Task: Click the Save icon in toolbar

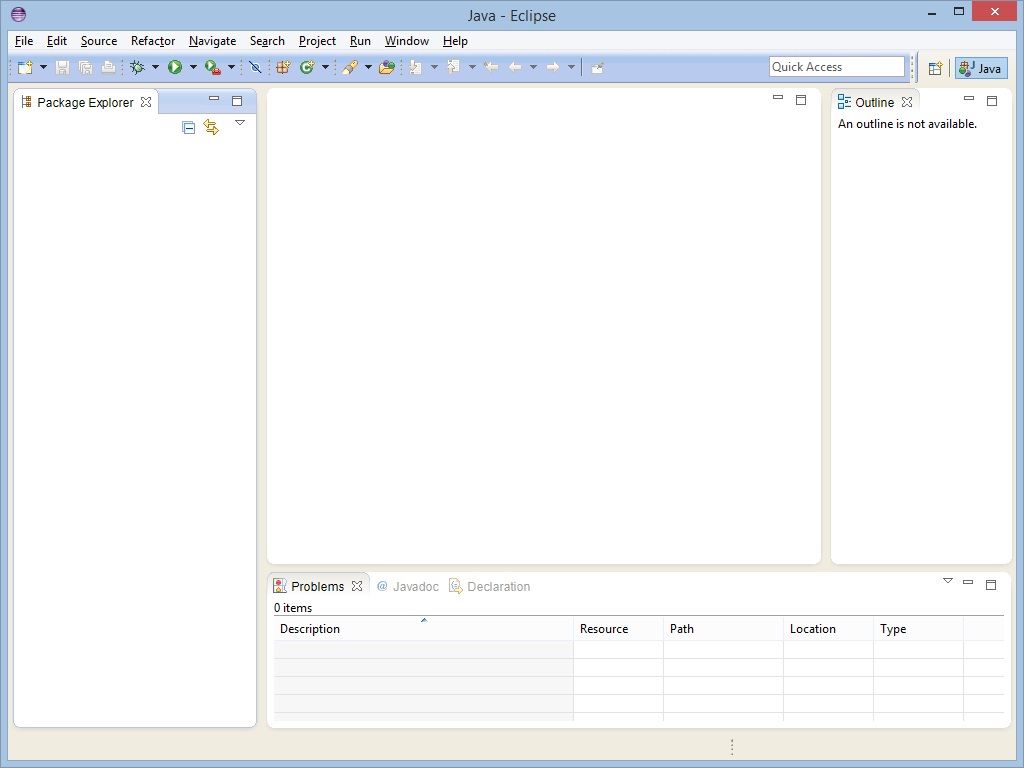Action: click(x=63, y=67)
